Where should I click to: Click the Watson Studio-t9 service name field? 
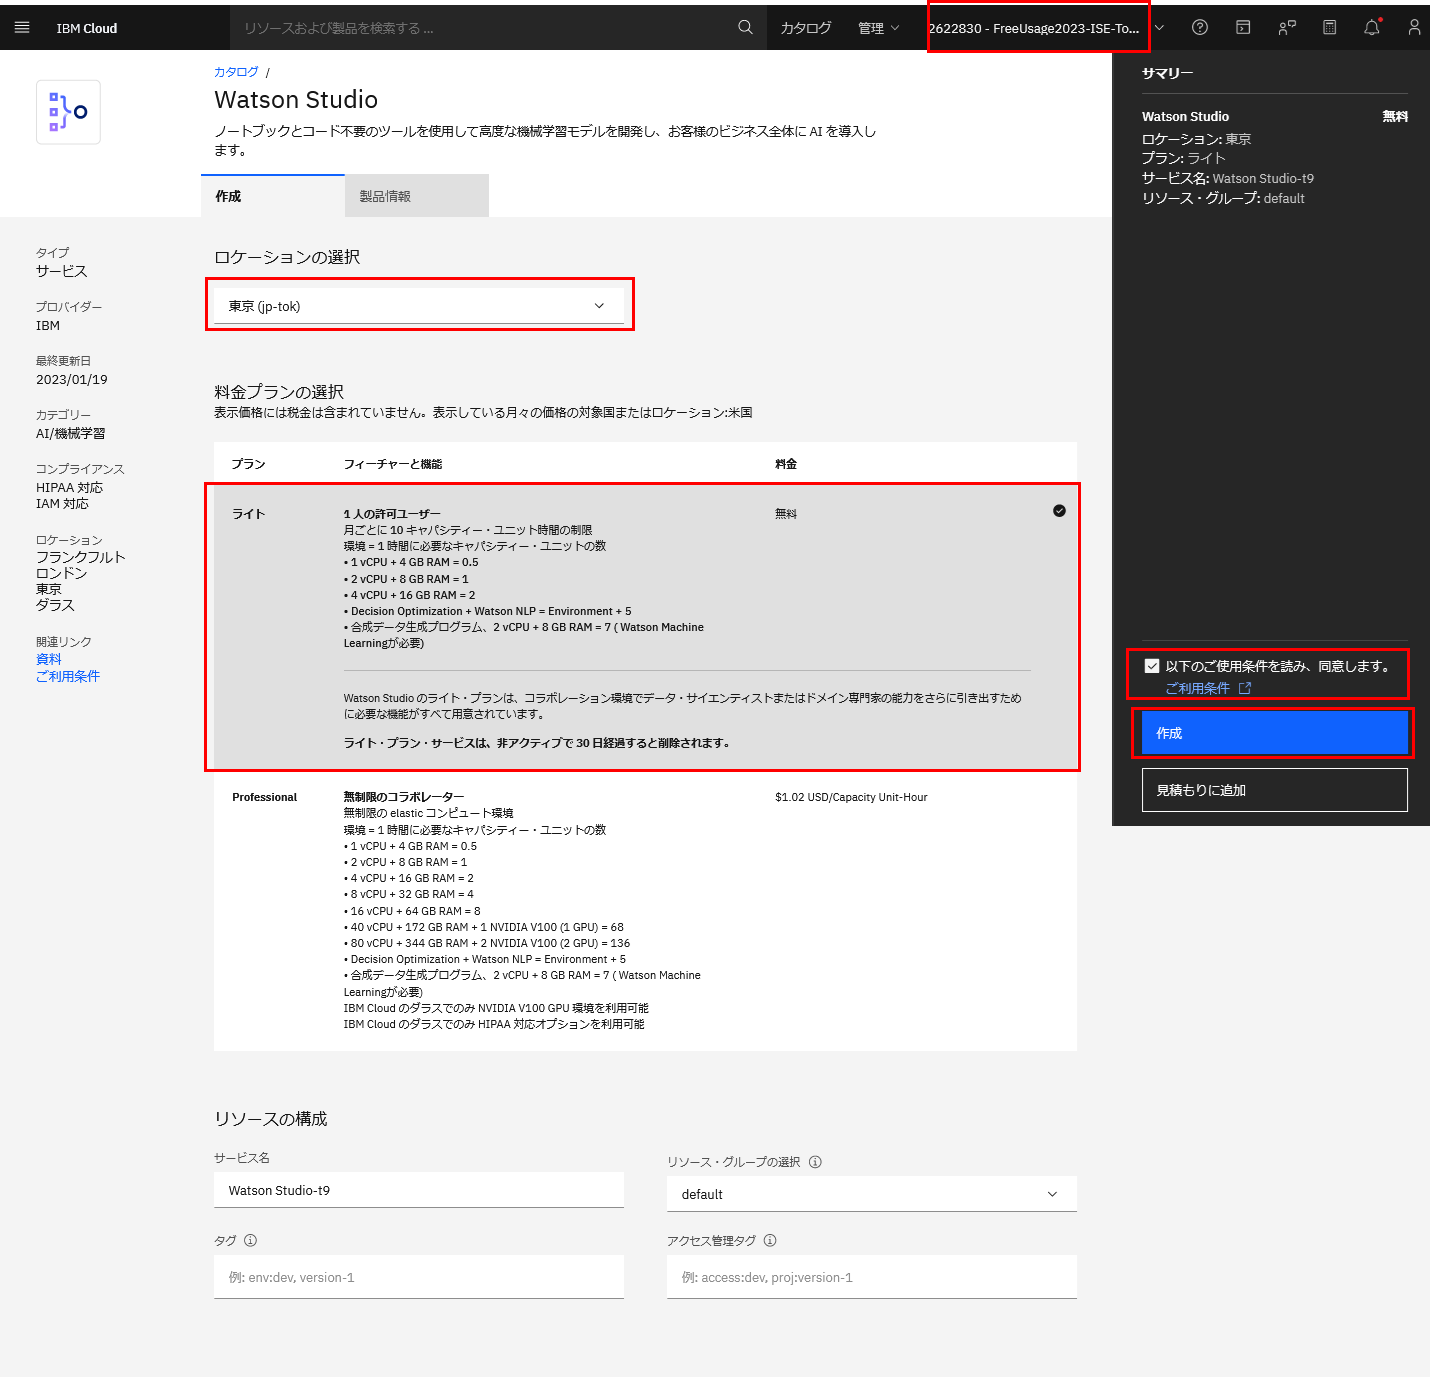[418, 1190]
